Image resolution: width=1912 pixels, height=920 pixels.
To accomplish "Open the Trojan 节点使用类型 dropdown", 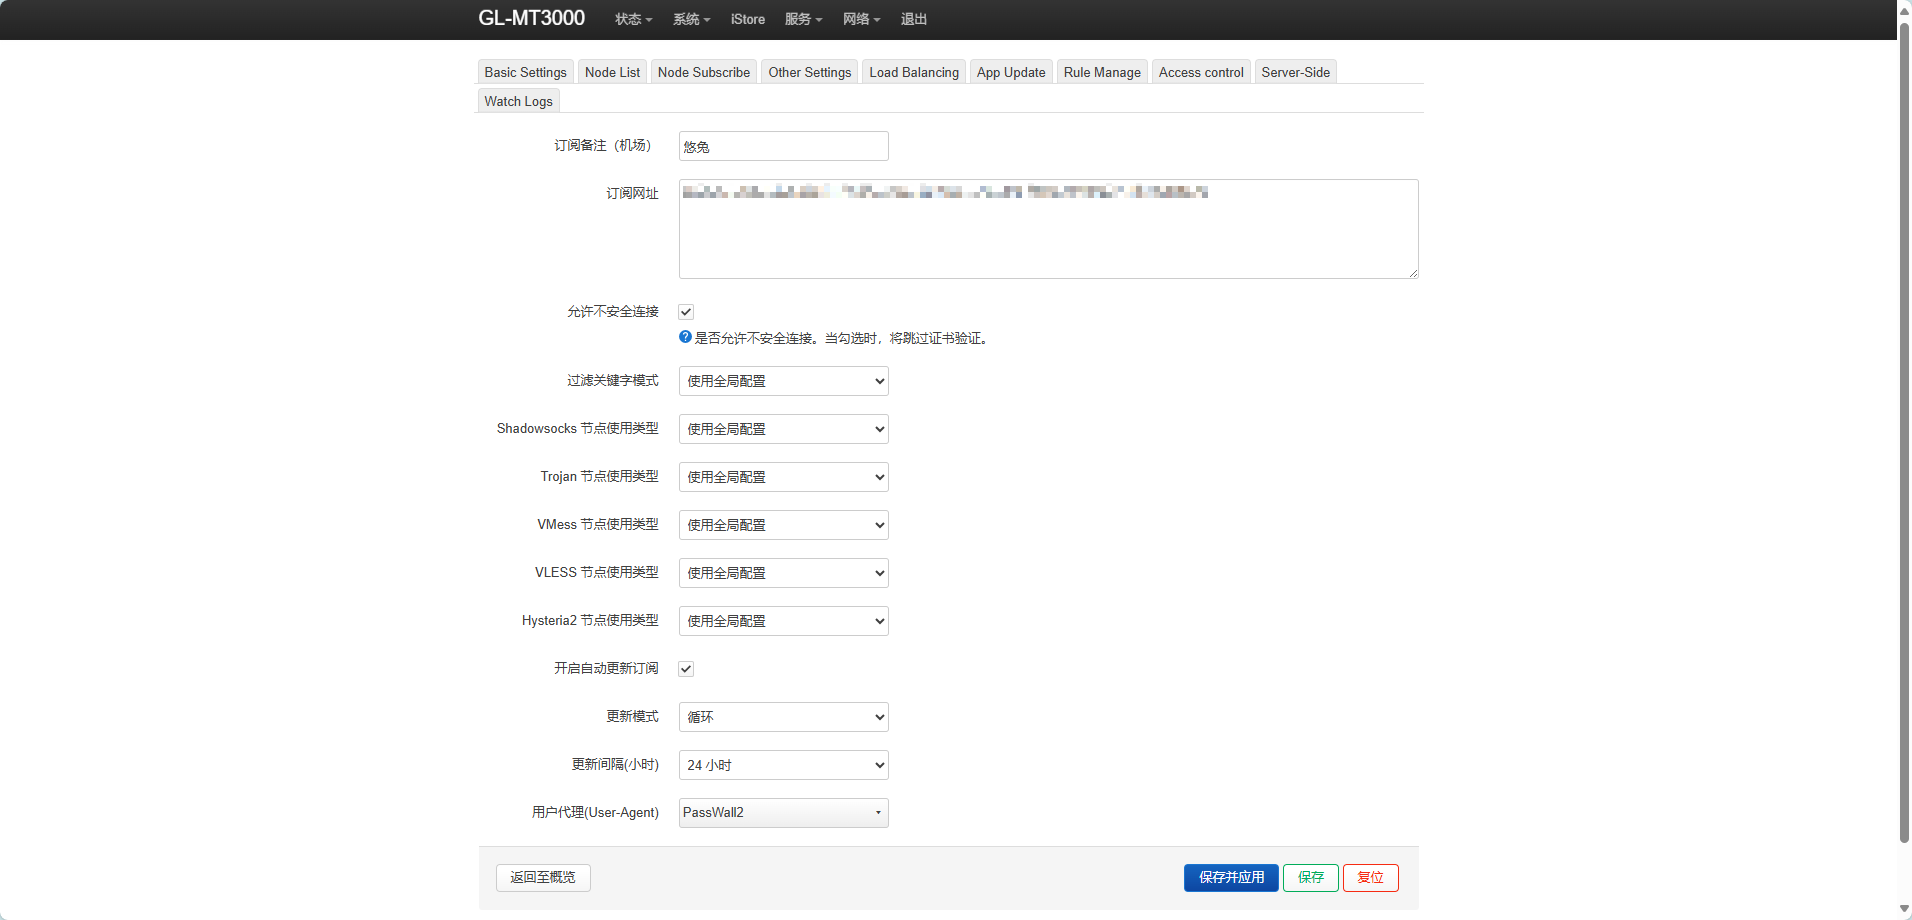I will 782,477.
